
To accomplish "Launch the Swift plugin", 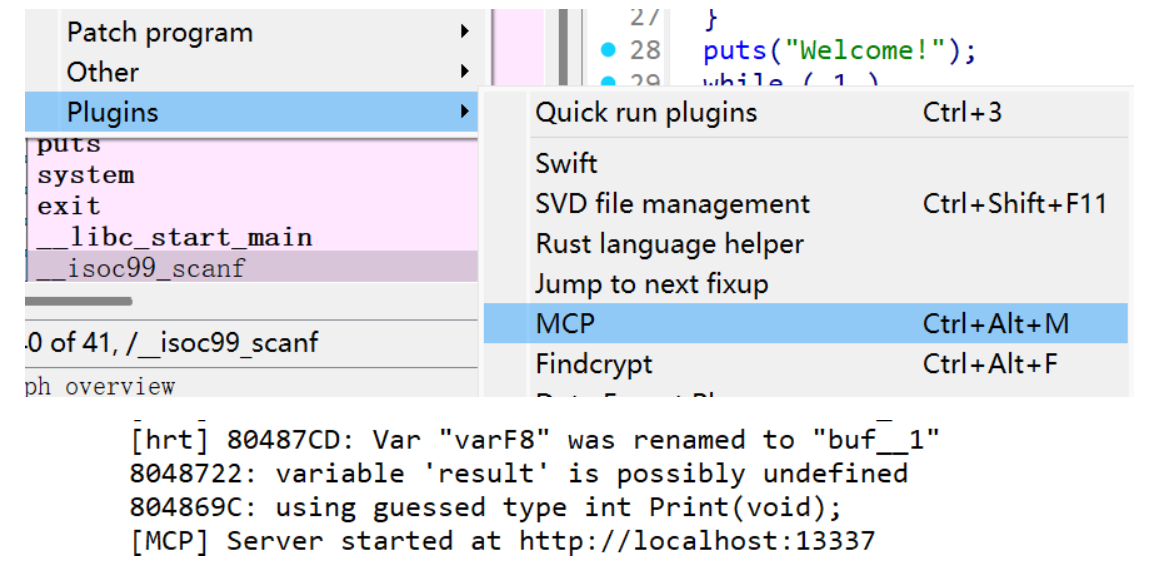I will tap(566, 163).
